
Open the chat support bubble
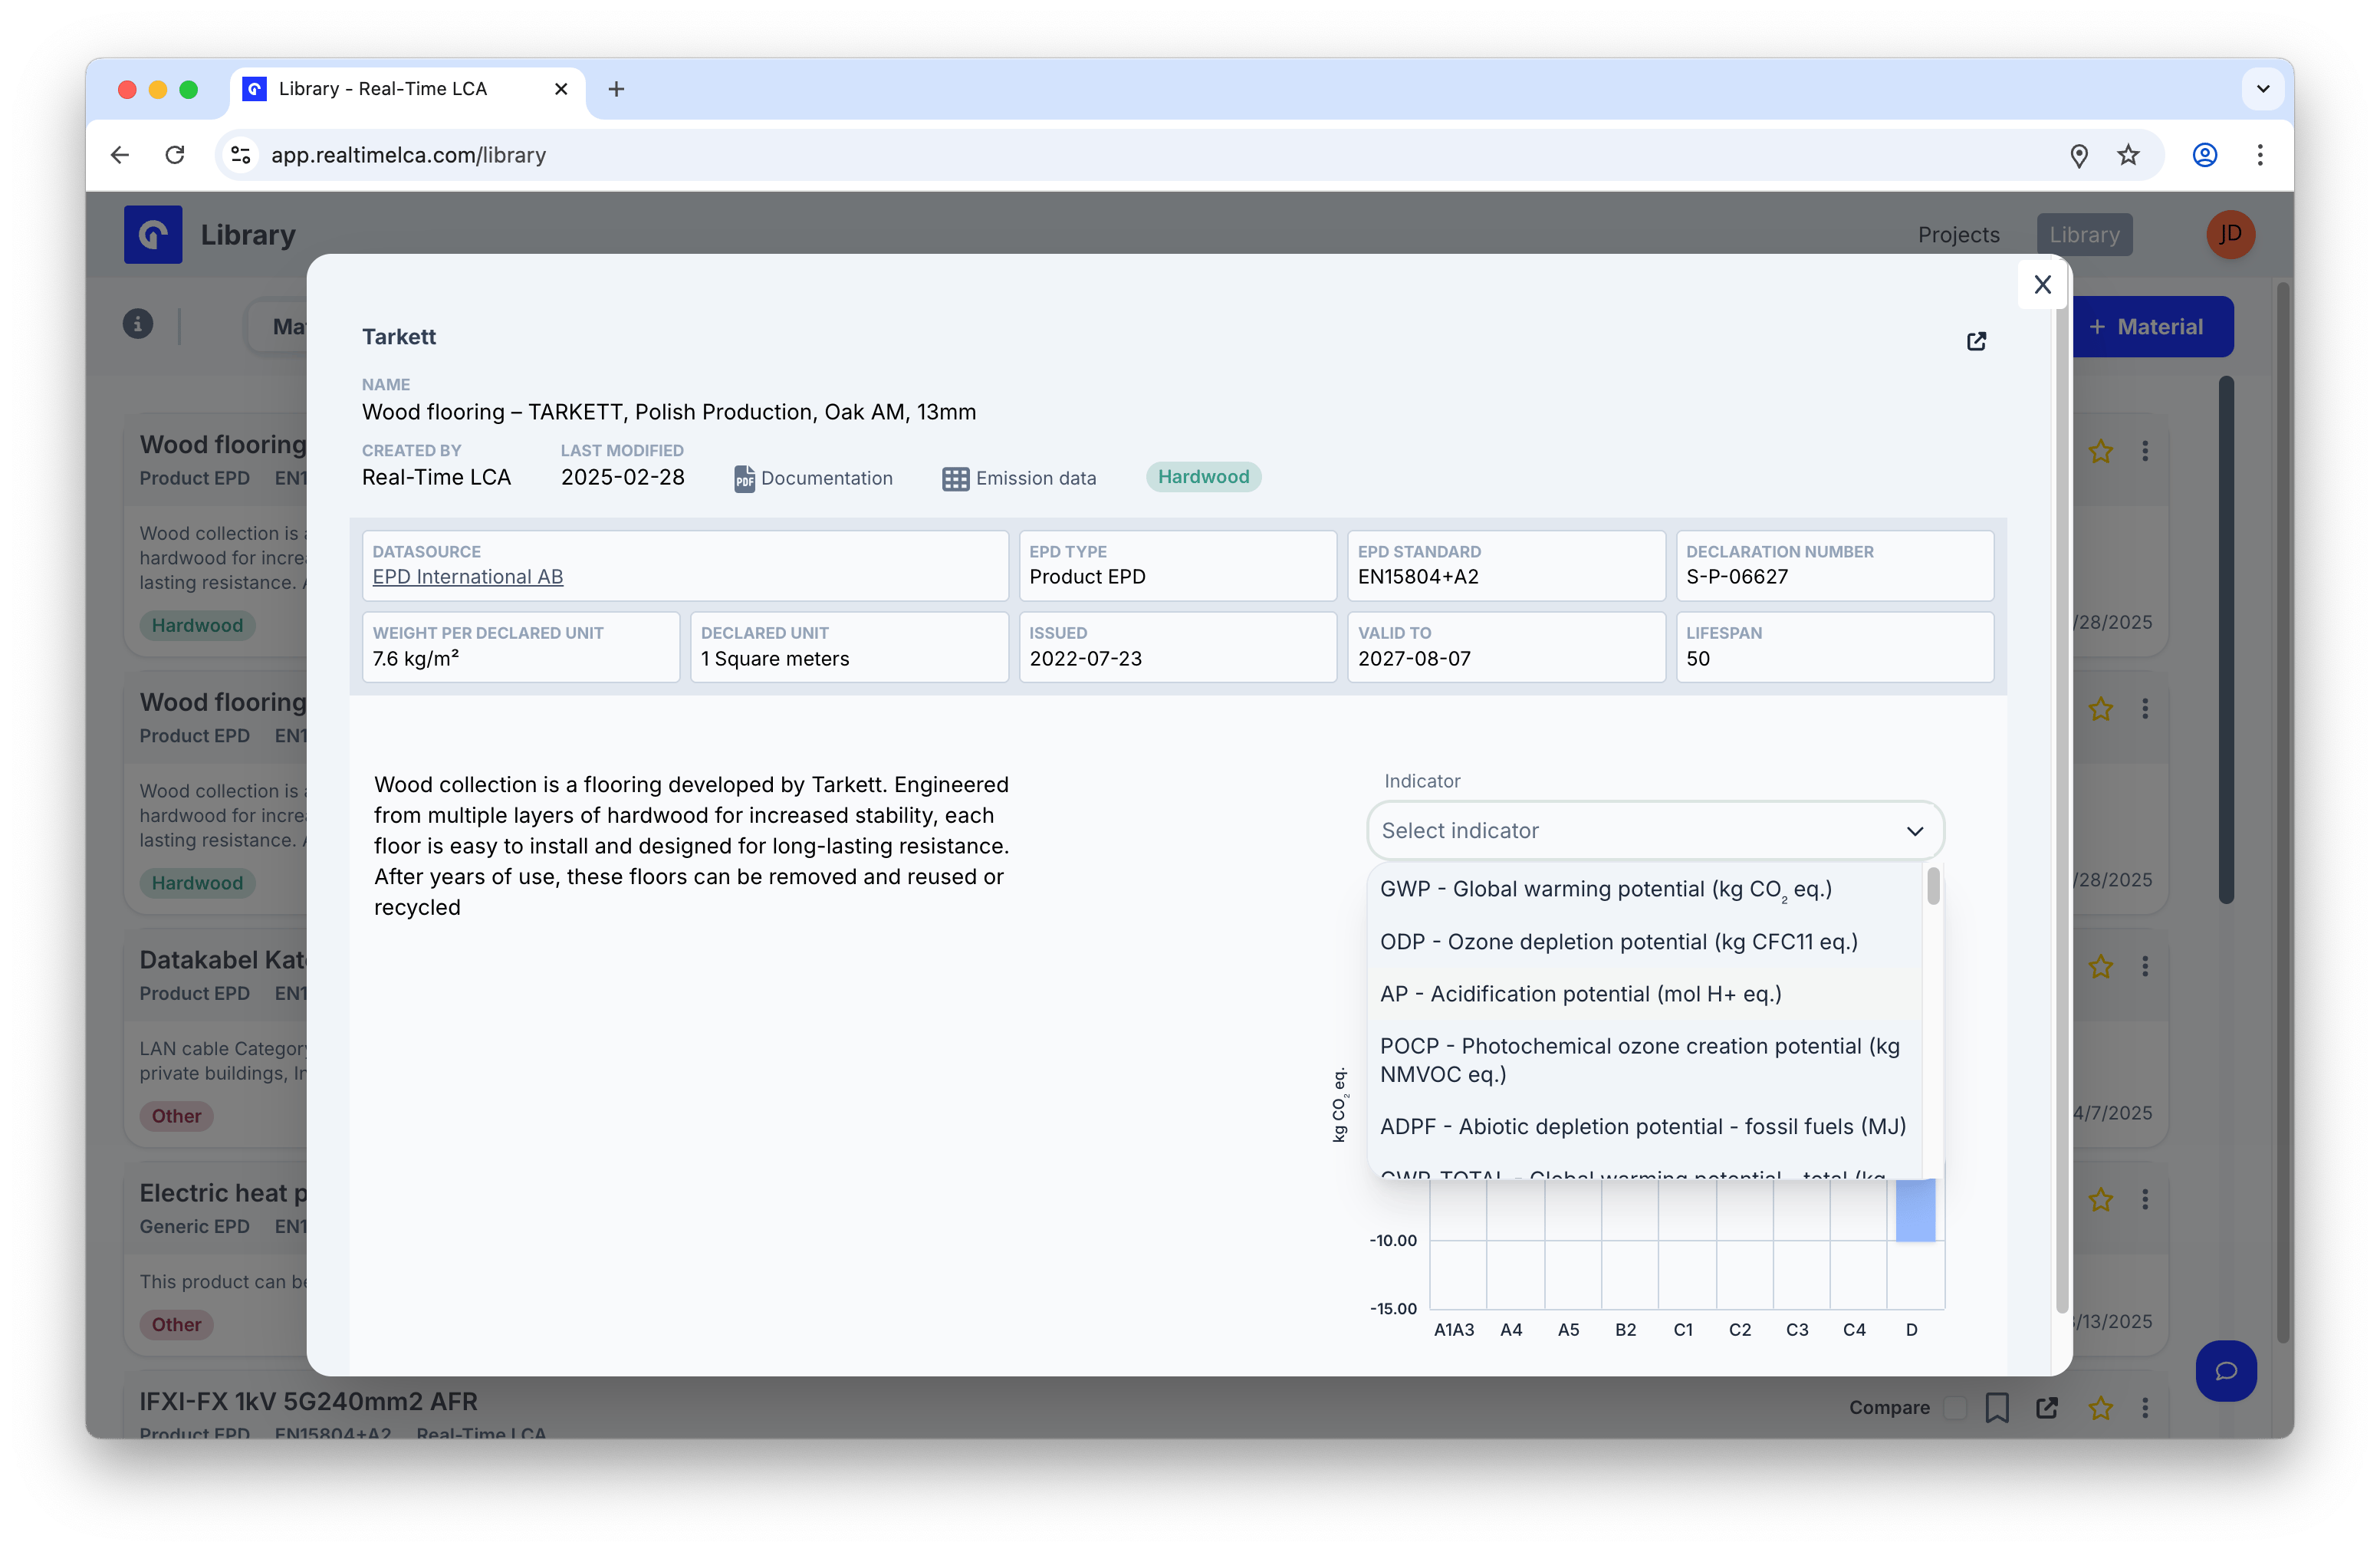(x=2226, y=1371)
